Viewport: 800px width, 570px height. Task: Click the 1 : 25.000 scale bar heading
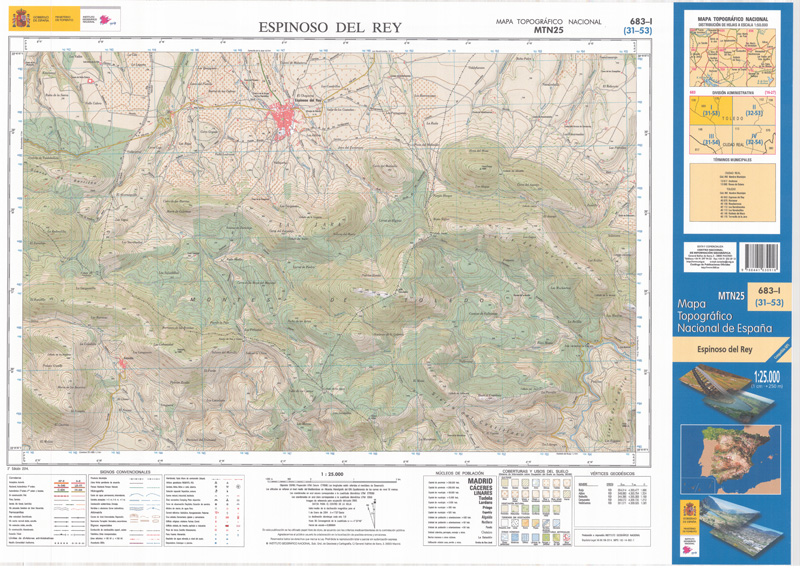click(332, 474)
